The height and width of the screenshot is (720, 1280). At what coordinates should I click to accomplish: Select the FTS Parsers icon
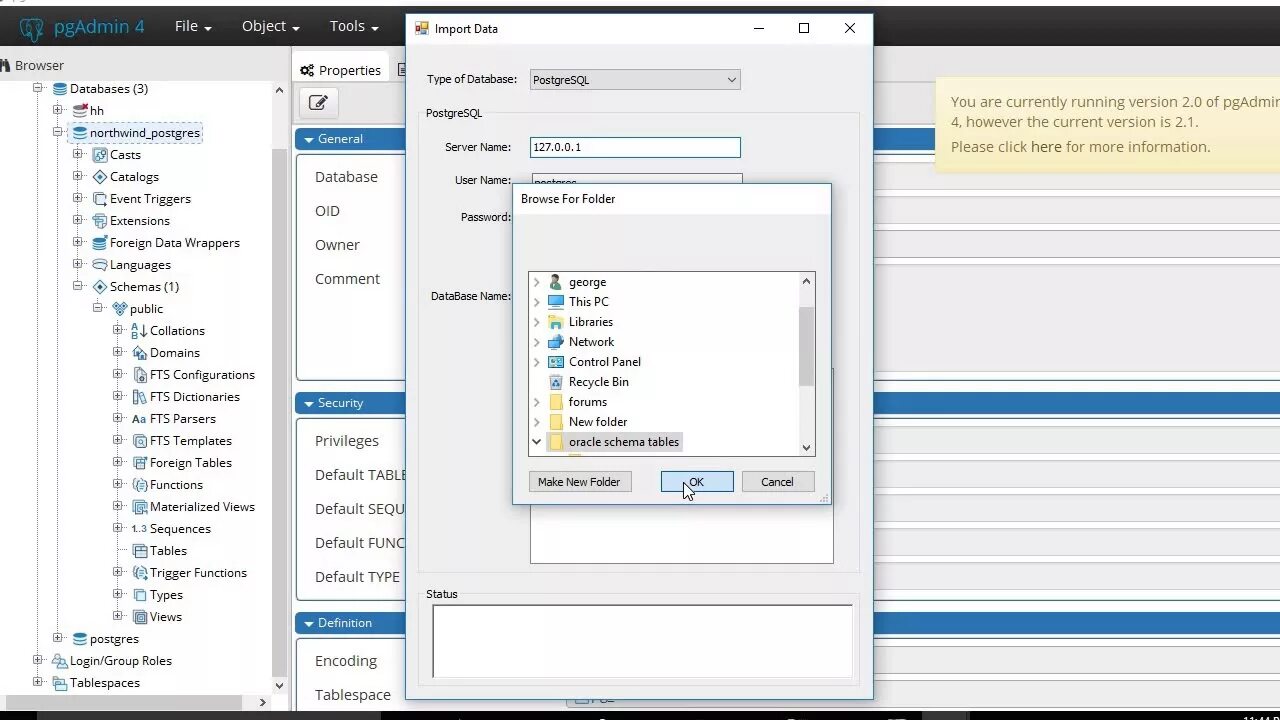click(x=139, y=419)
